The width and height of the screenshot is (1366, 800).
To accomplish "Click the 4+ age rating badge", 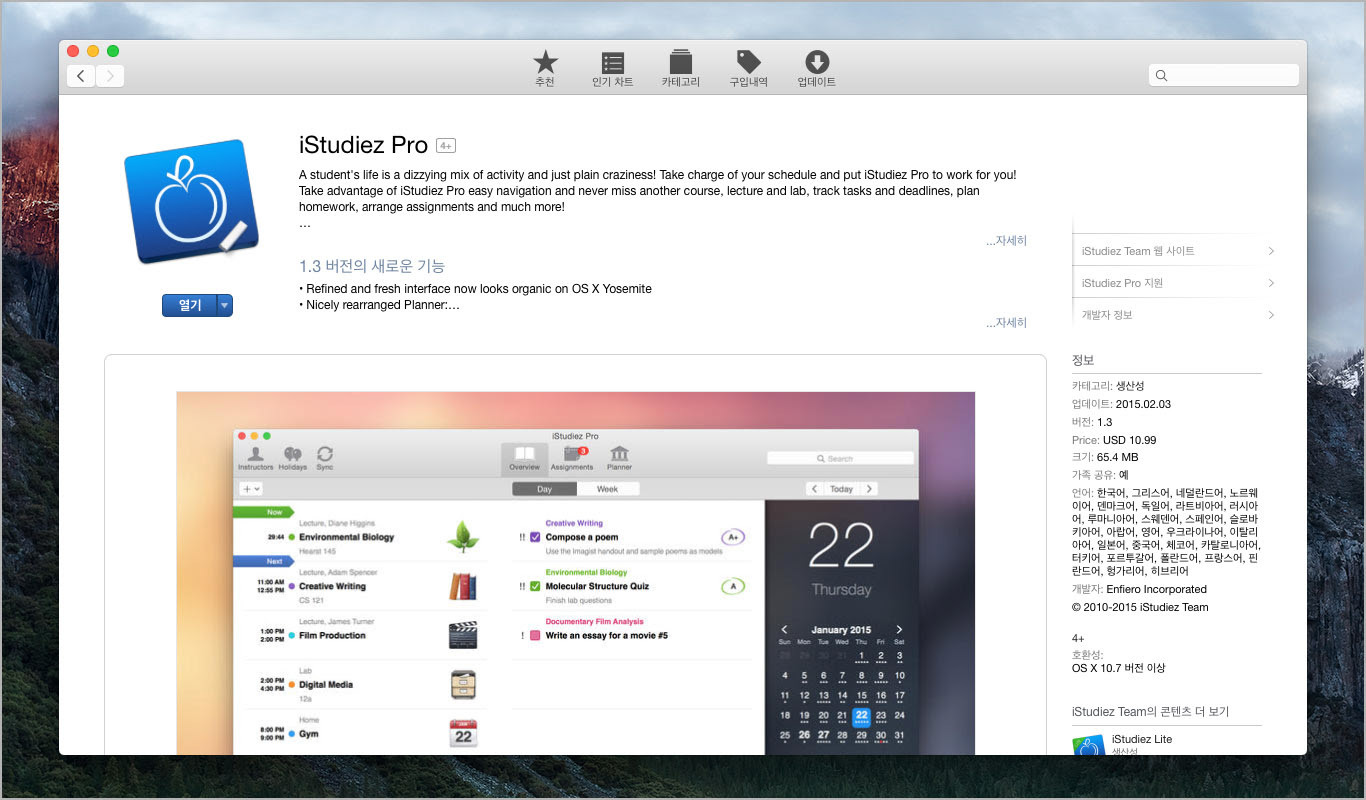I will (446, 146).
